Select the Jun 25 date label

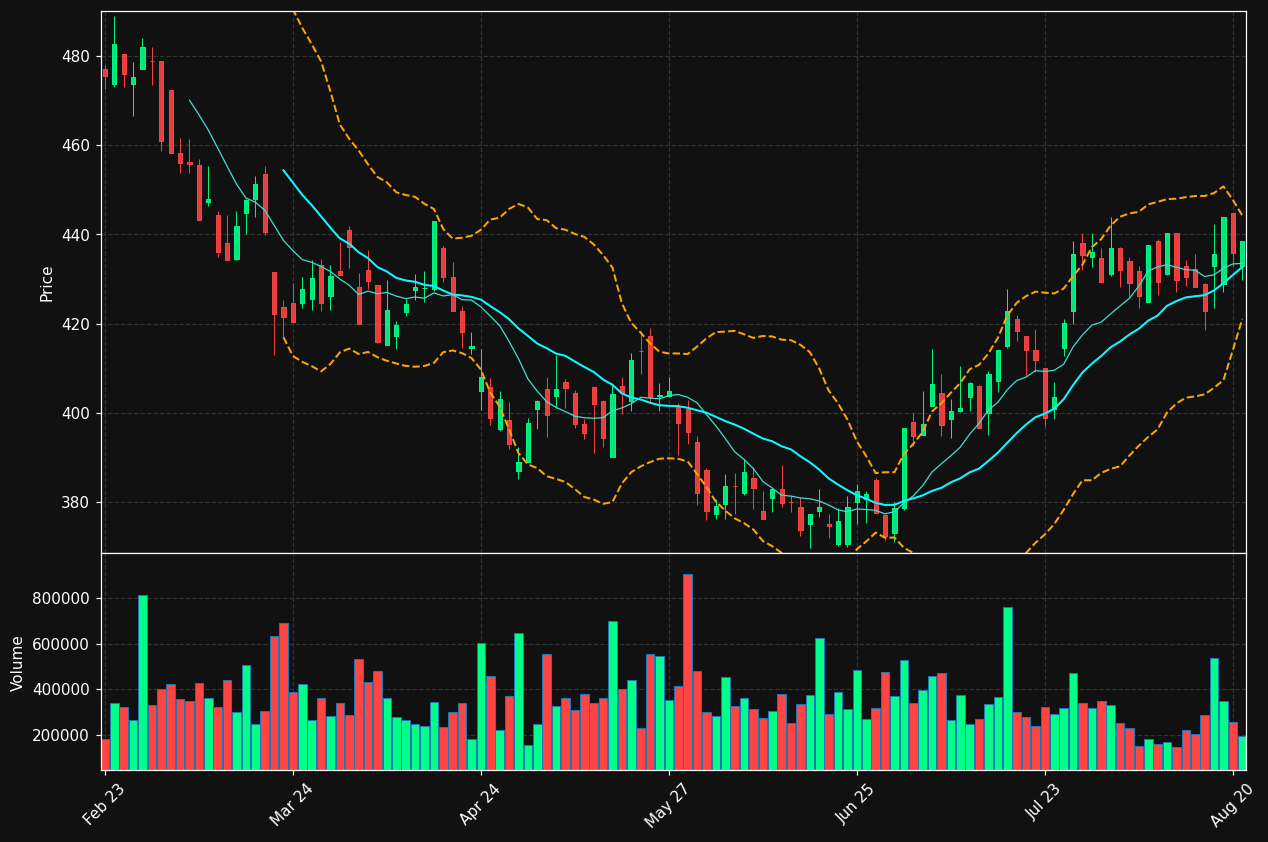(854, 804)
